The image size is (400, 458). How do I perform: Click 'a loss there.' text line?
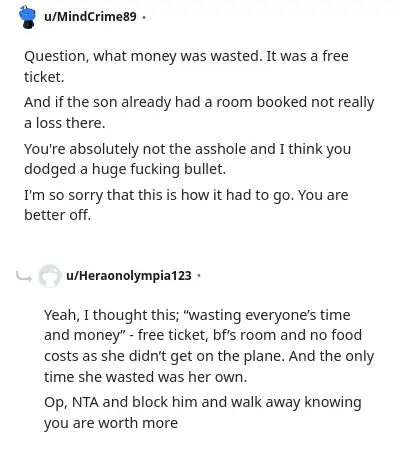tap(65, 123)
